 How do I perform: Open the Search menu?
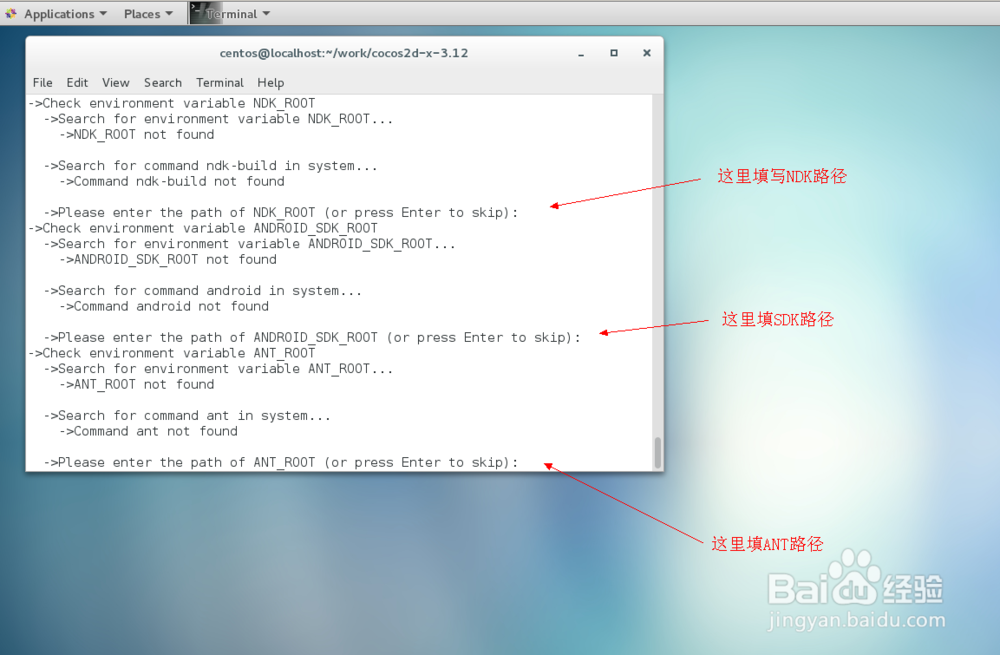[x=162, y=82]
